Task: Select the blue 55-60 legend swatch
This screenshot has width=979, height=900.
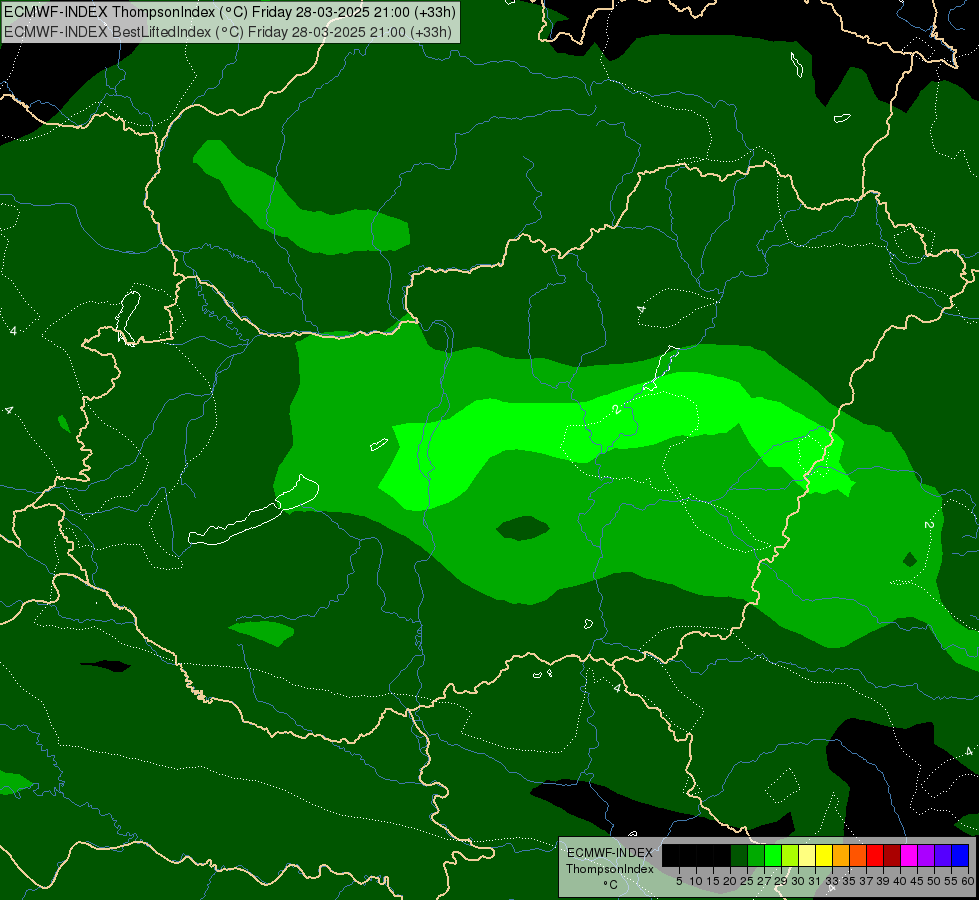Action: [x=960, y=855]
